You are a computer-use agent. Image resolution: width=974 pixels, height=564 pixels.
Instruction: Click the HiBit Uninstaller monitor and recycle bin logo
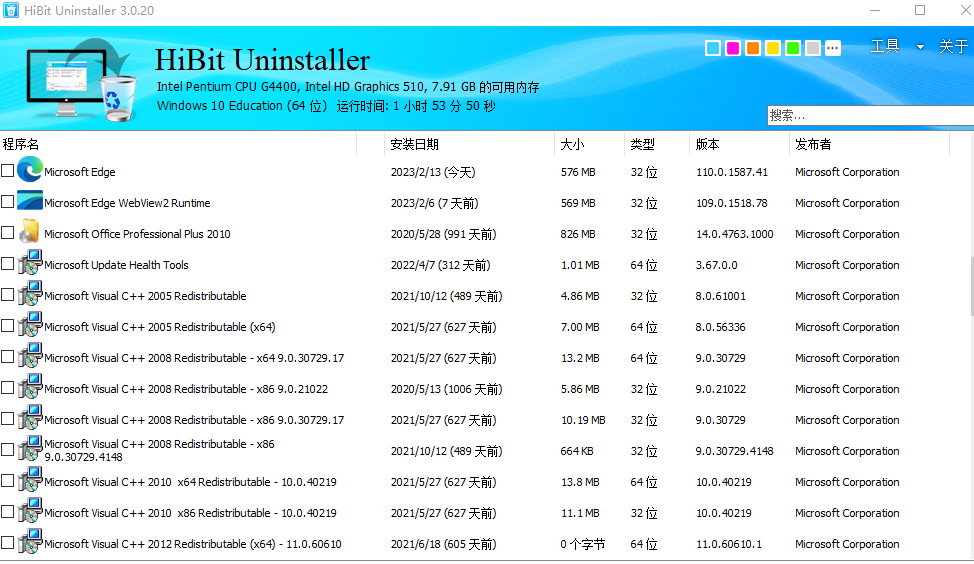click(81, 81)
